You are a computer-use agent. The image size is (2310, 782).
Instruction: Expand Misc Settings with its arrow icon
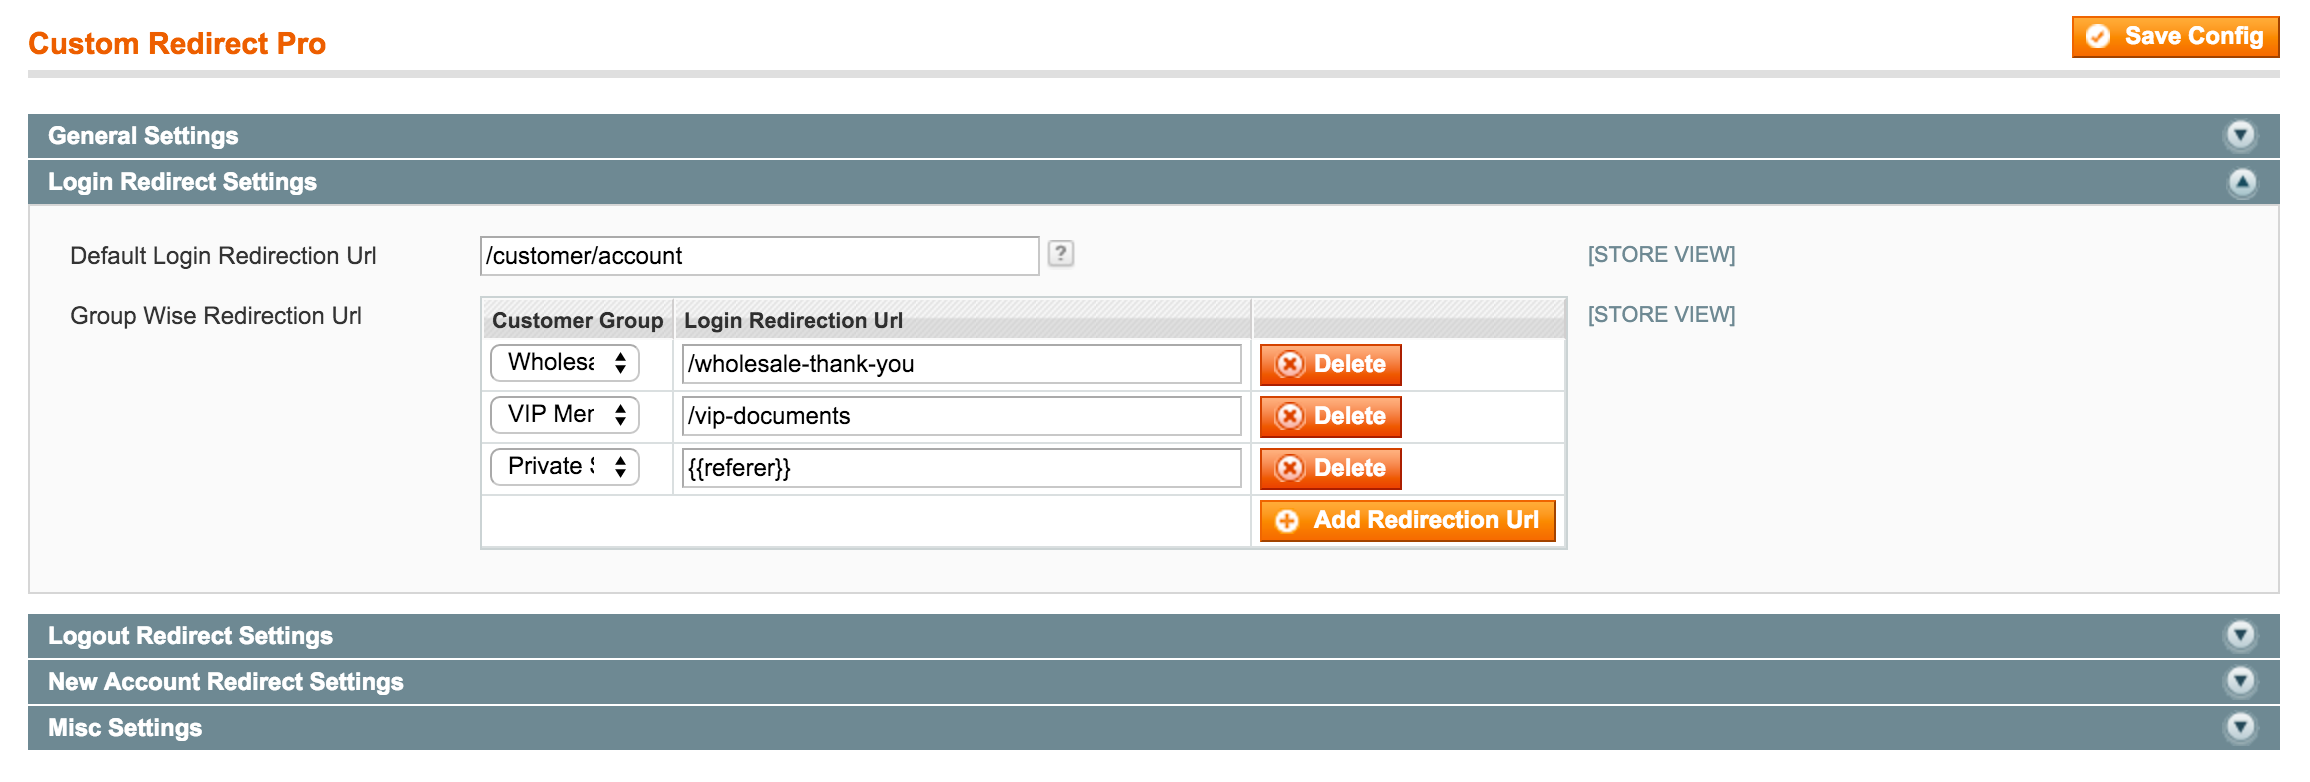pyautogui.click(x=2241, y=727)
